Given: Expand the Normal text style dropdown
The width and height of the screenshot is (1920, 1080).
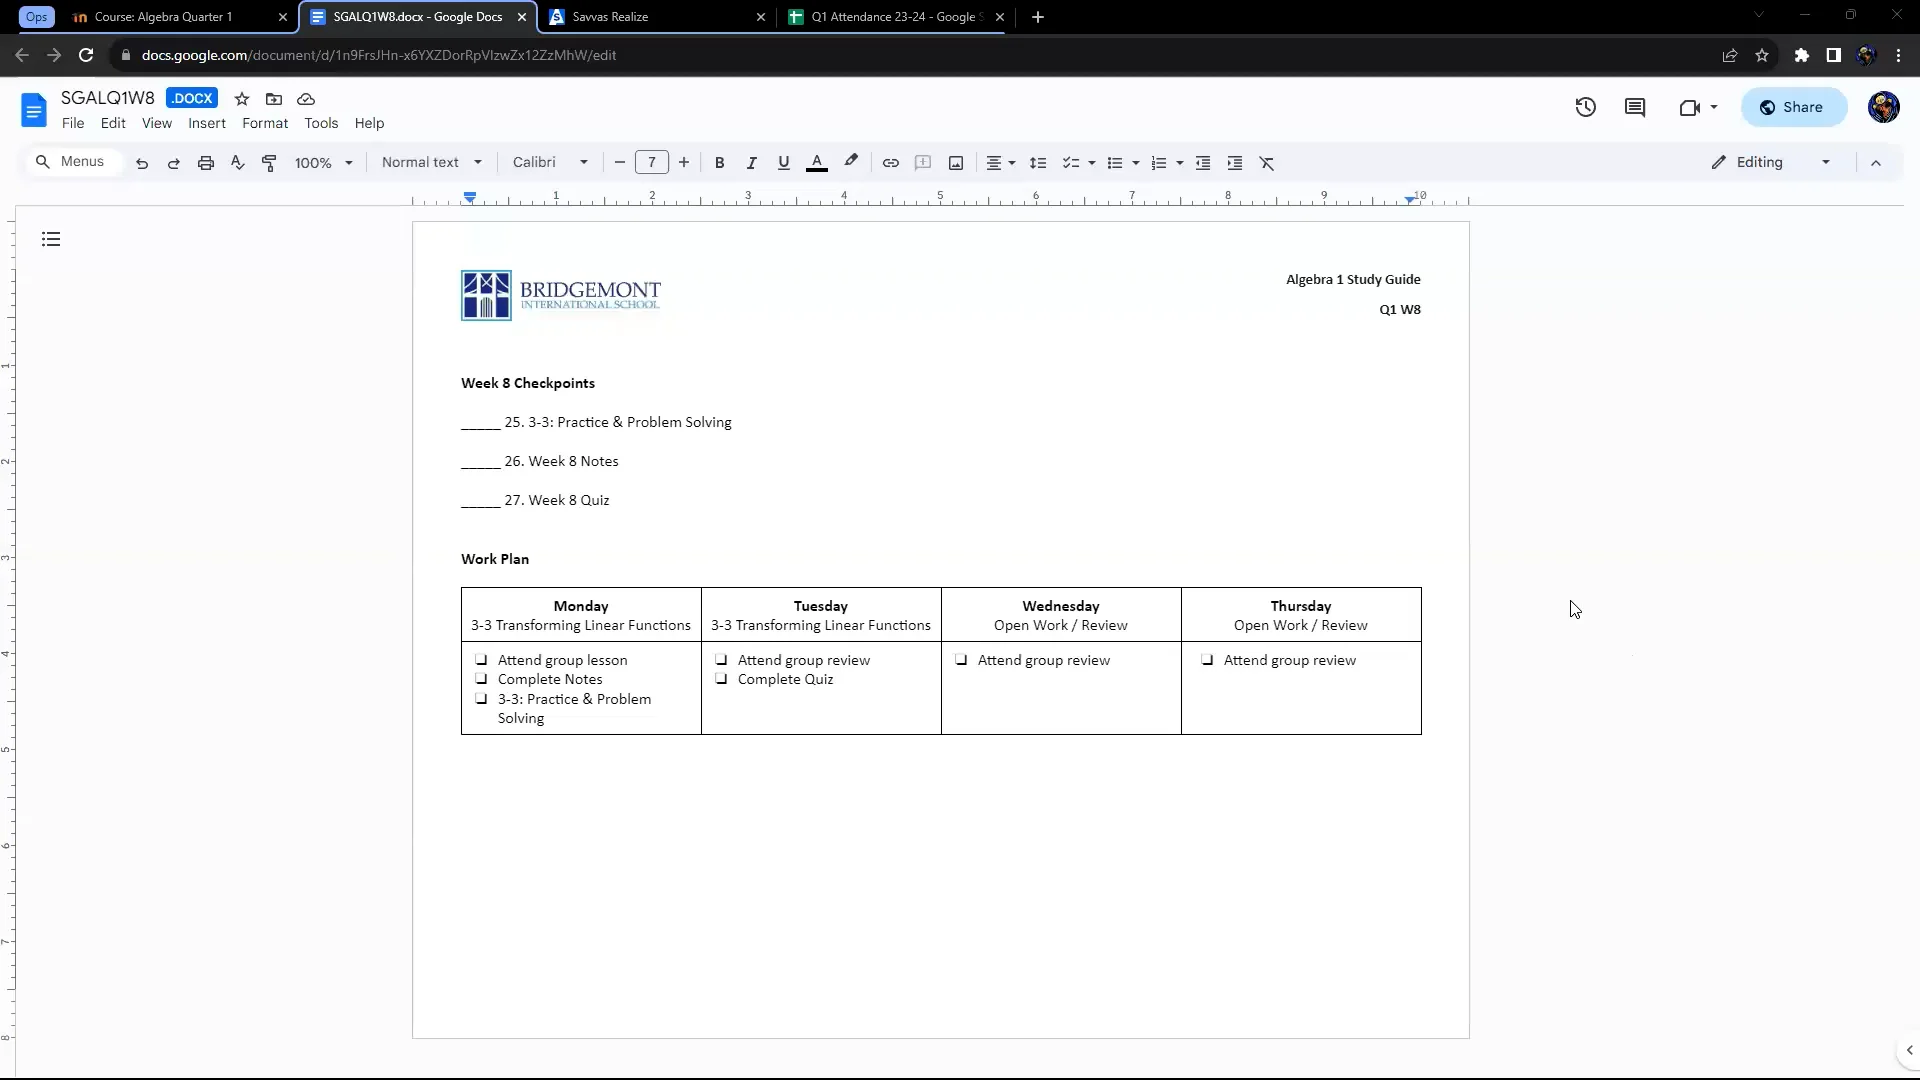Looking at the screenshot, I should 432,162.
